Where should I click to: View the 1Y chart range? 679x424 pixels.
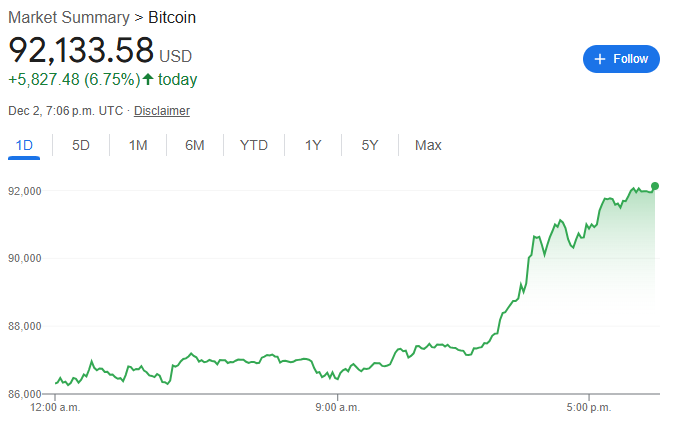(x=313, y=145)
